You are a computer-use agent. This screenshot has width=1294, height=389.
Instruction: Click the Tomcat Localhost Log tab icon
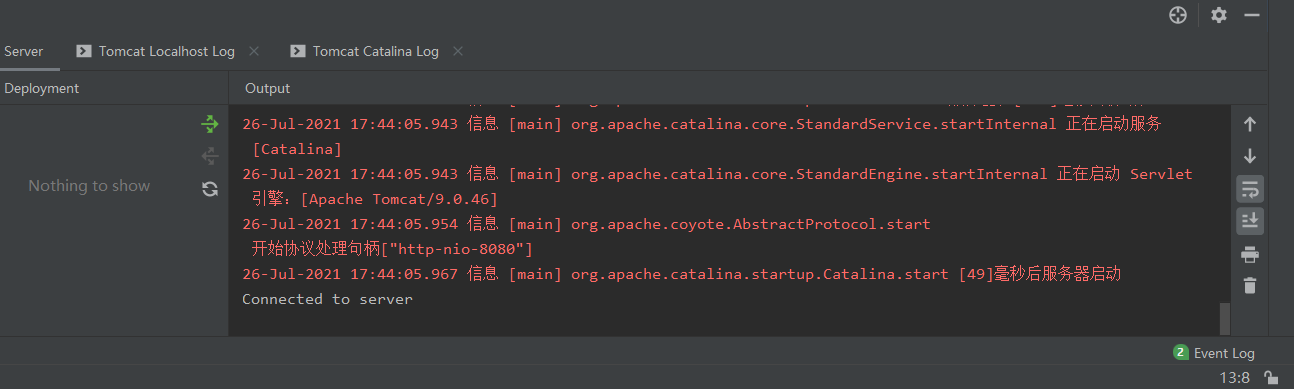click(84, 51)
